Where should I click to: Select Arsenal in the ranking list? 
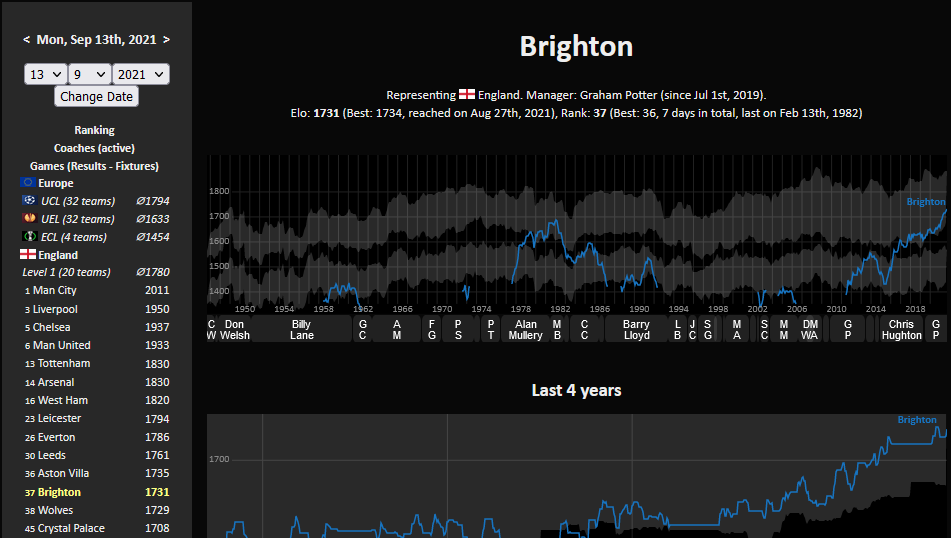56,382
